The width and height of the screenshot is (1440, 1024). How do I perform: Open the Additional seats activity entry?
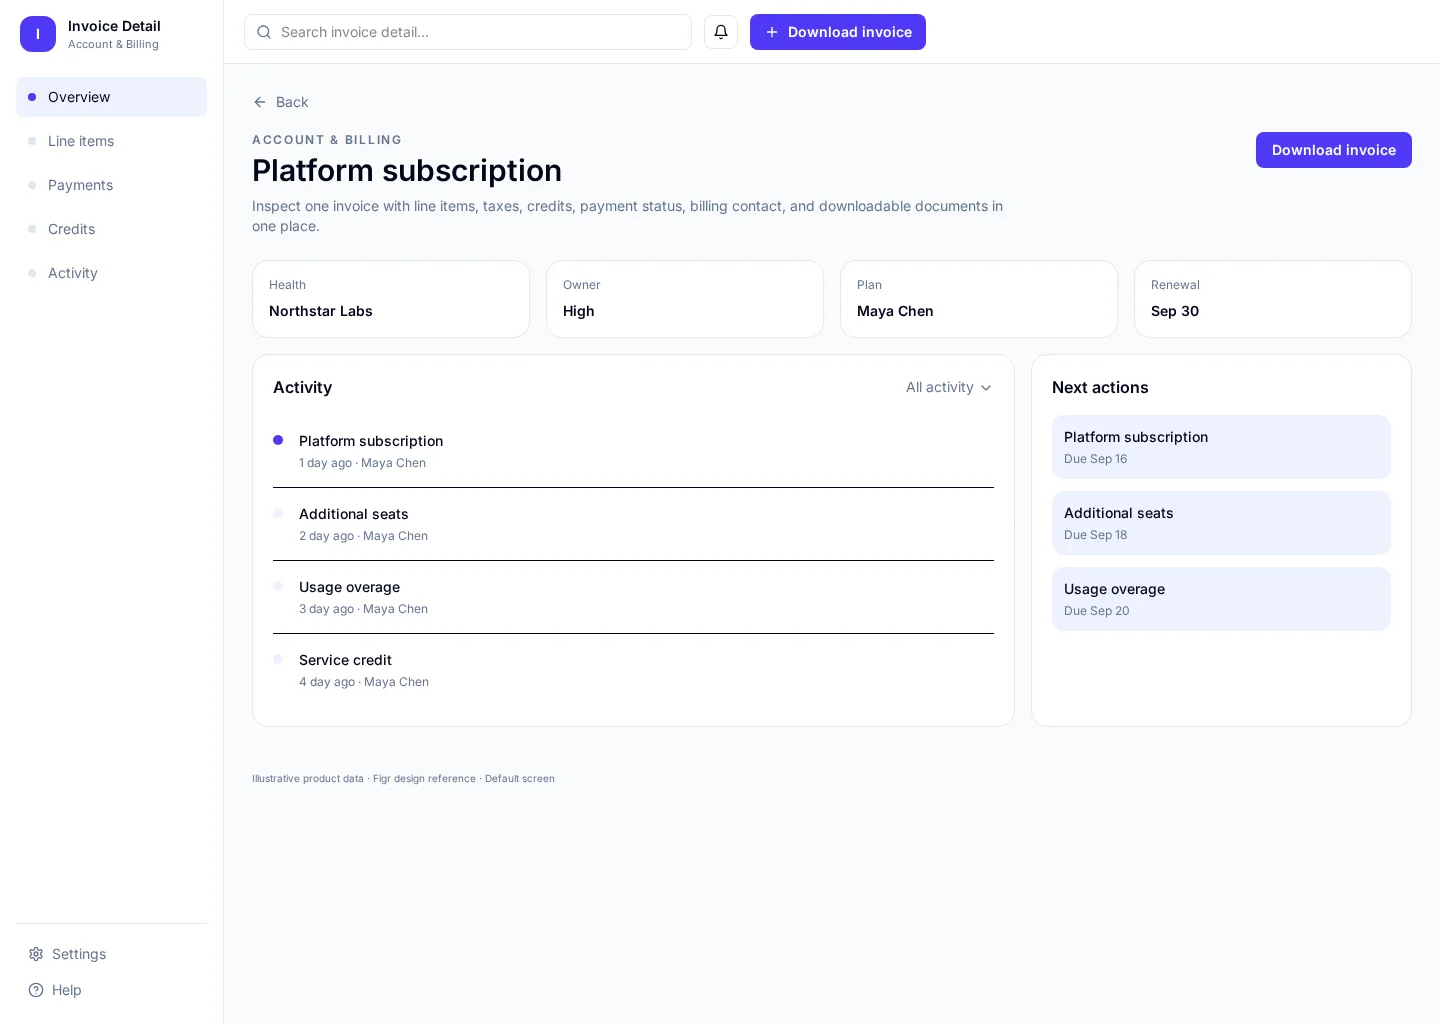[x=633, y=524]
